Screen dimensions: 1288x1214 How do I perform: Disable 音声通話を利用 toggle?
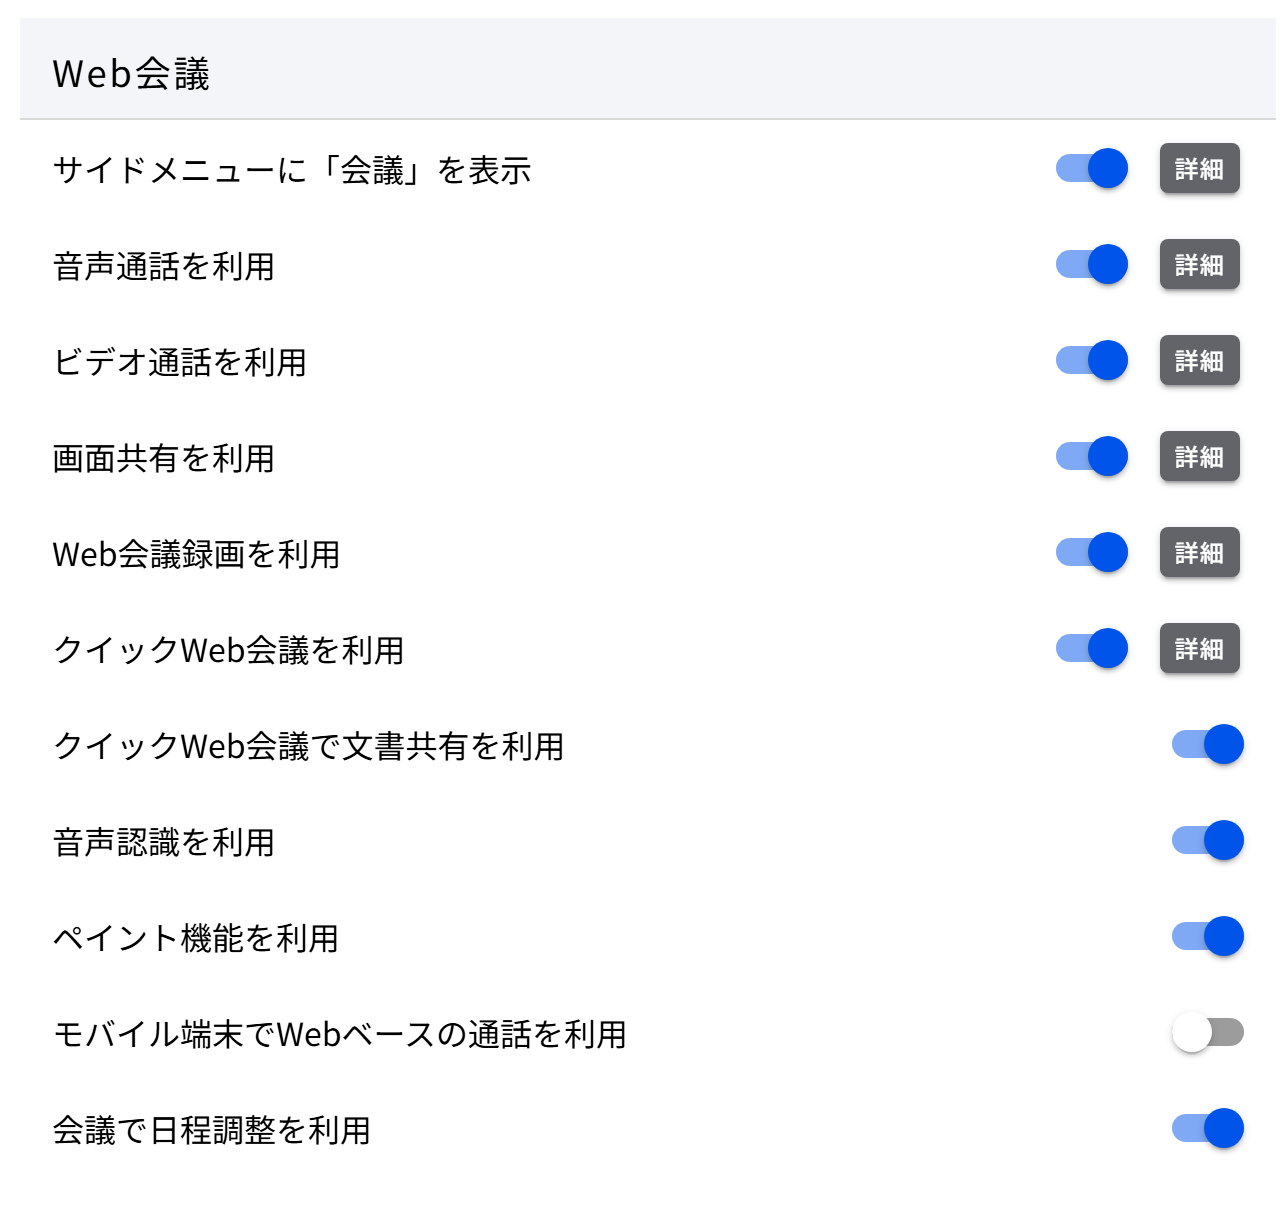tap(1092, 264)
